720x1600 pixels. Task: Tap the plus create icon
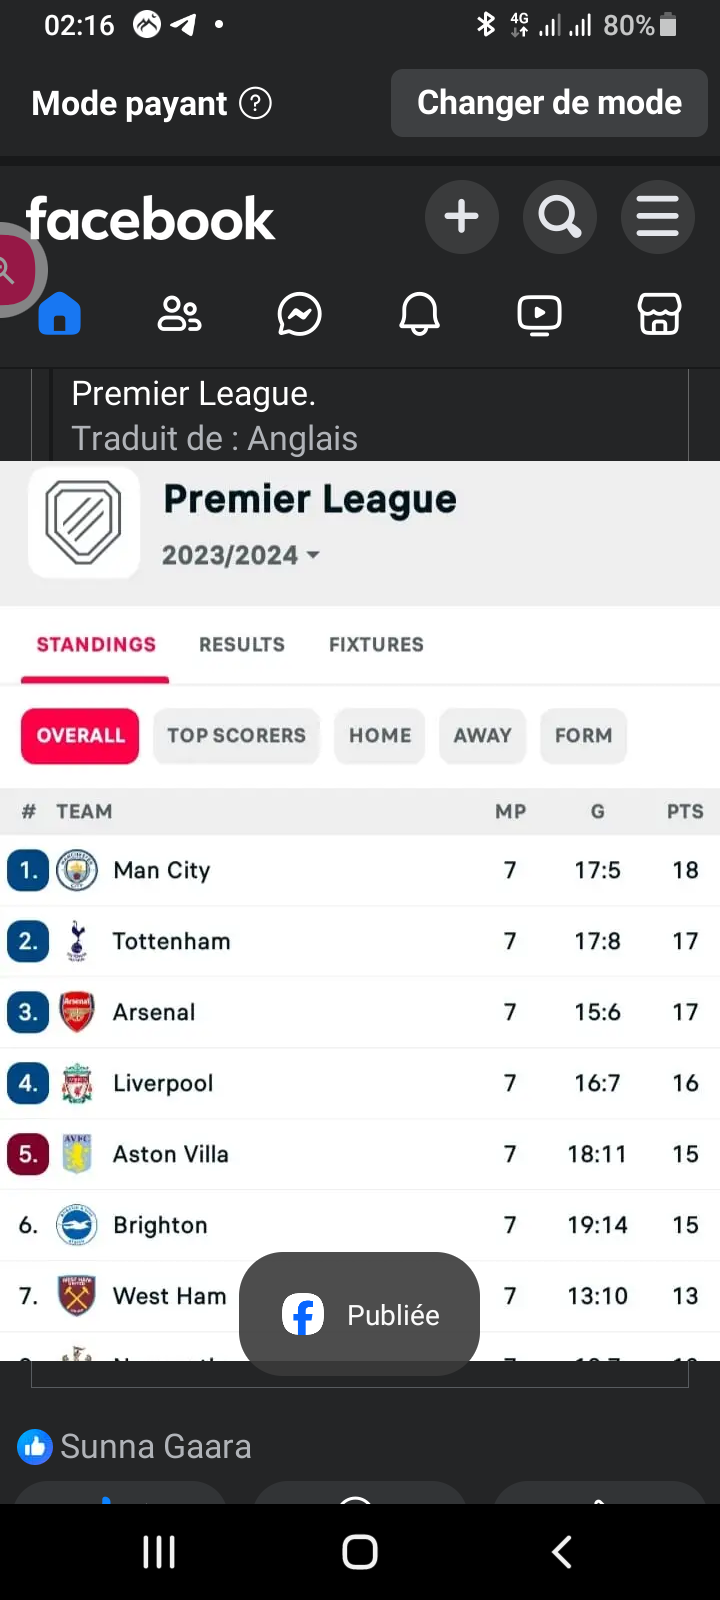[461, 217]
